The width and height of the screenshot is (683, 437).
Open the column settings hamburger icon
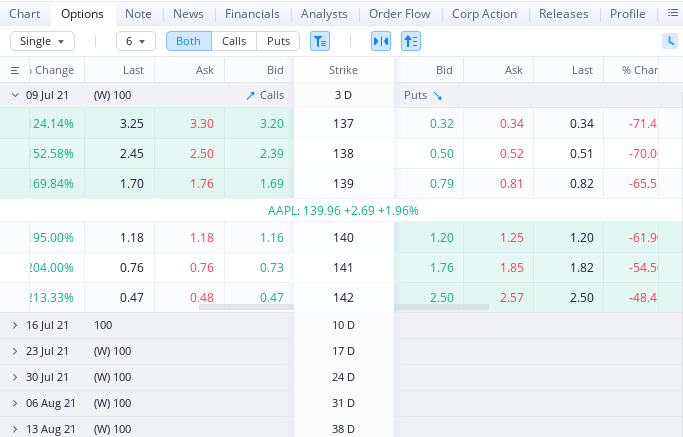[x=15, y=71]
